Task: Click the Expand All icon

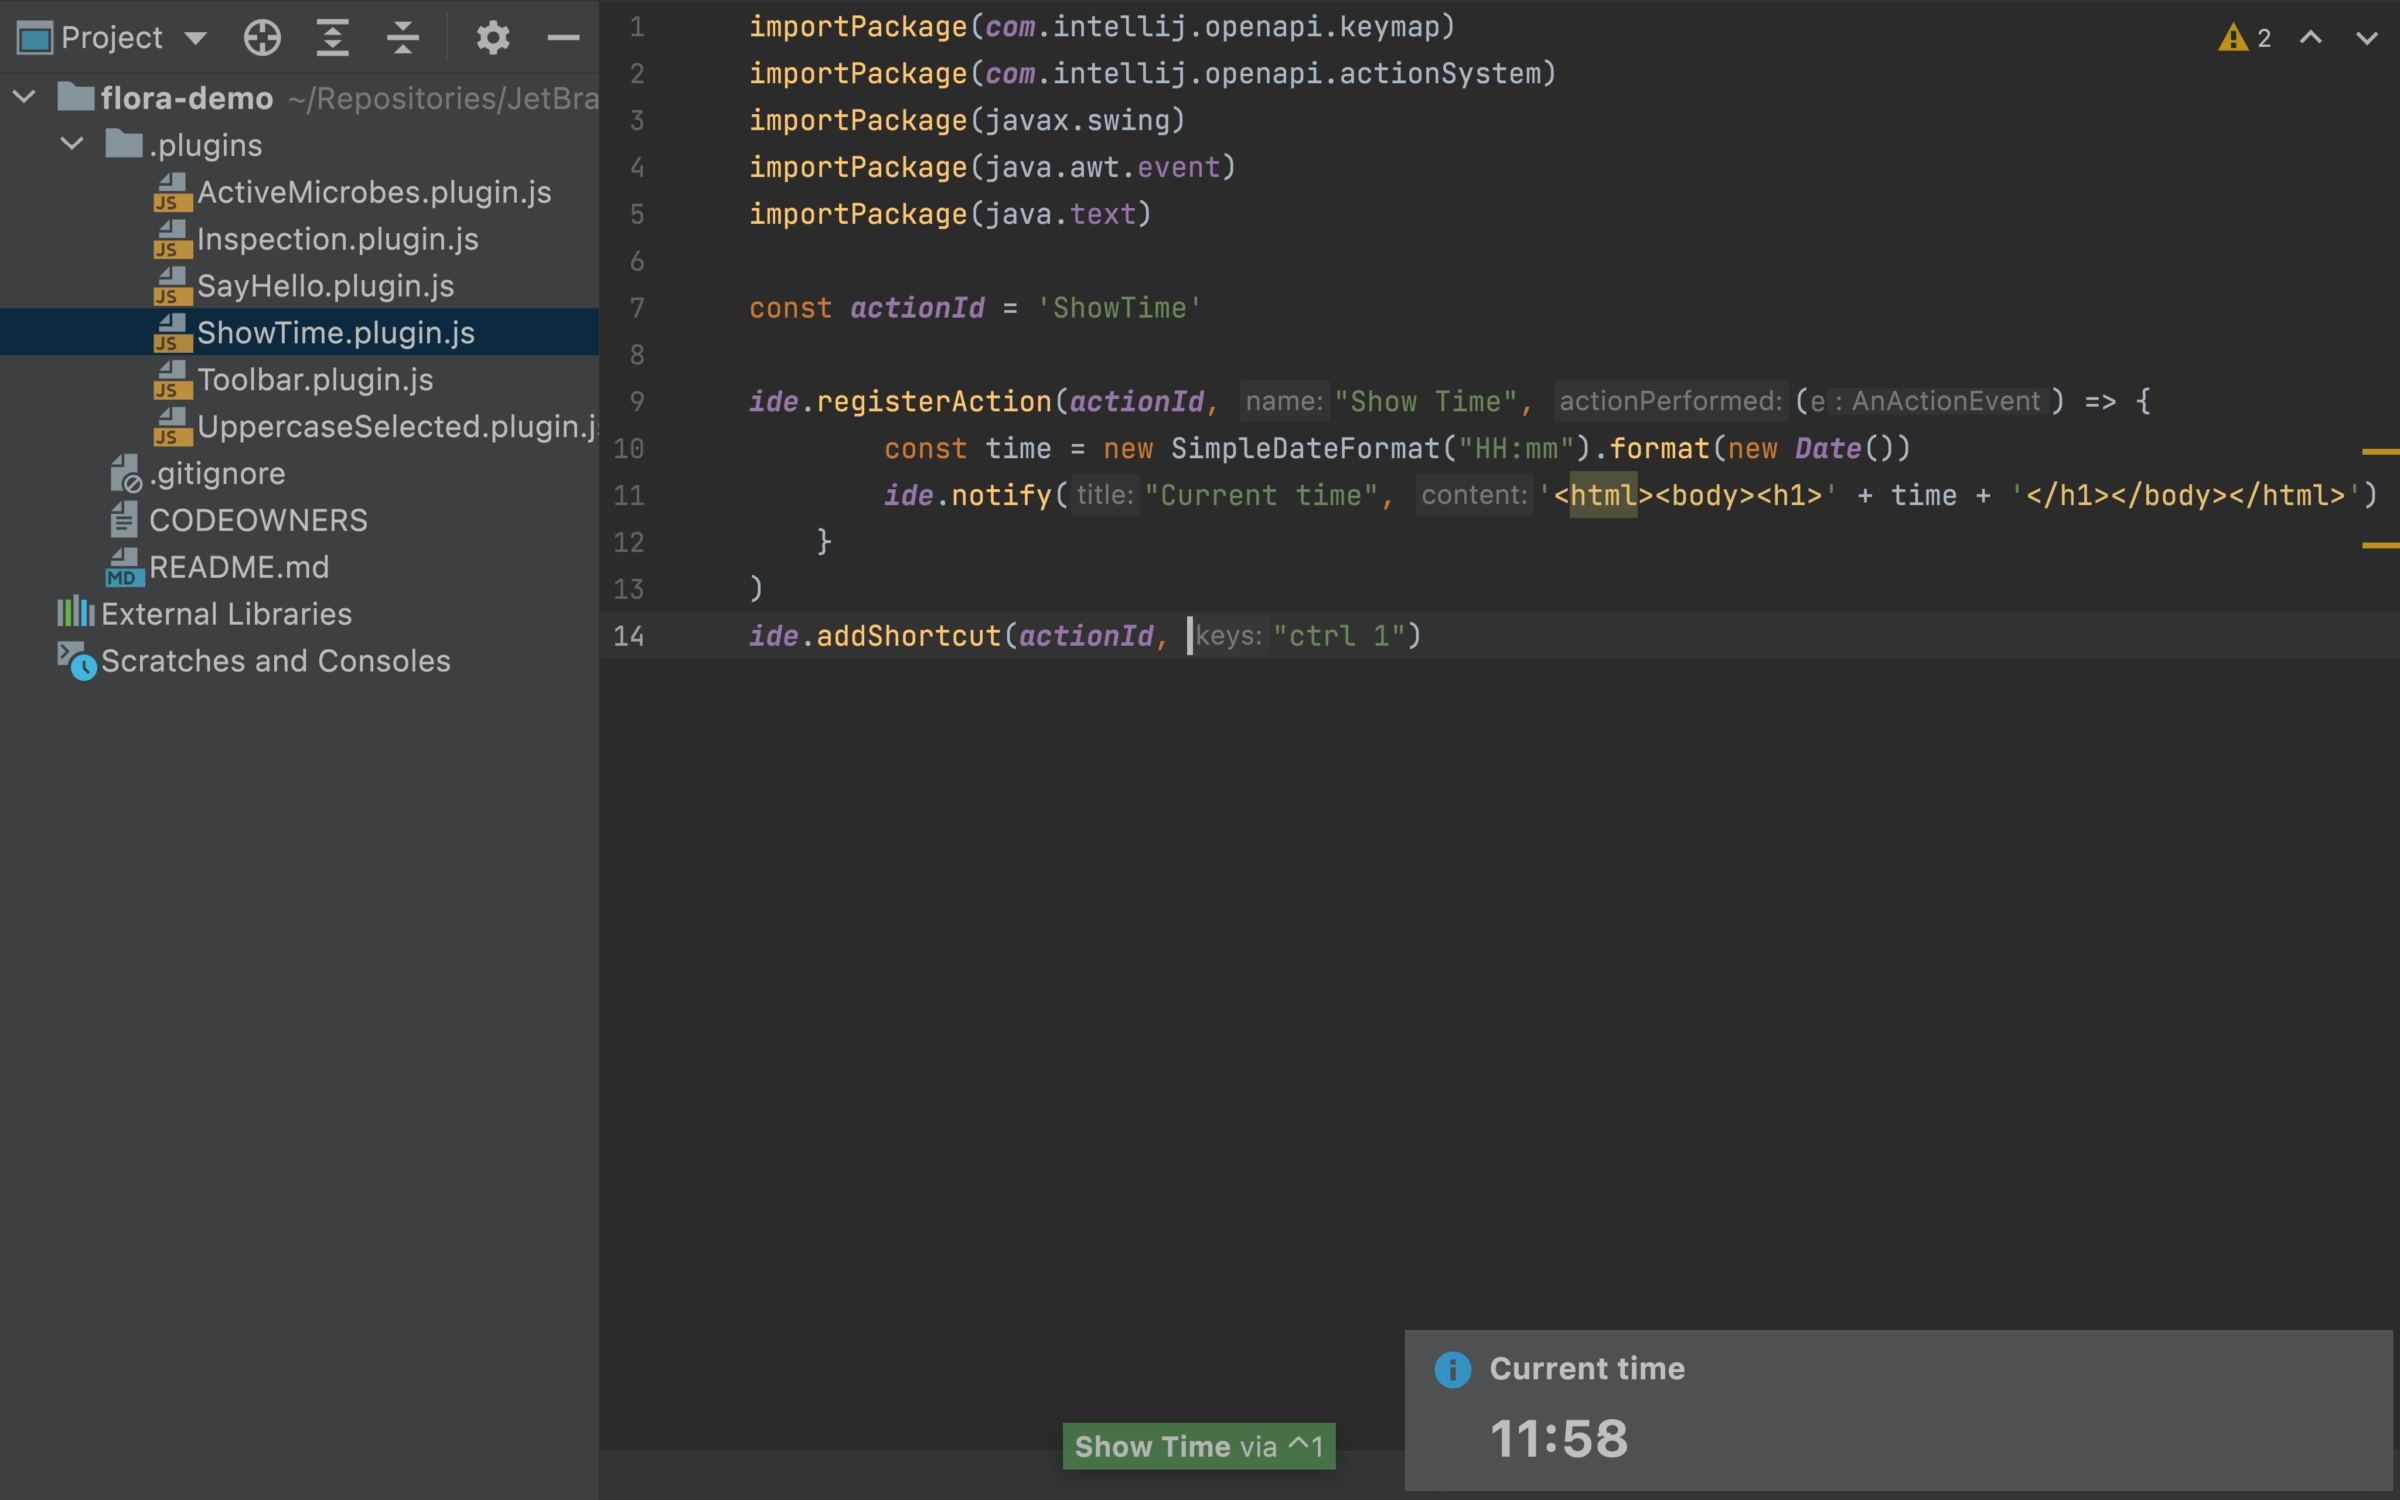Action: [332, 38]
